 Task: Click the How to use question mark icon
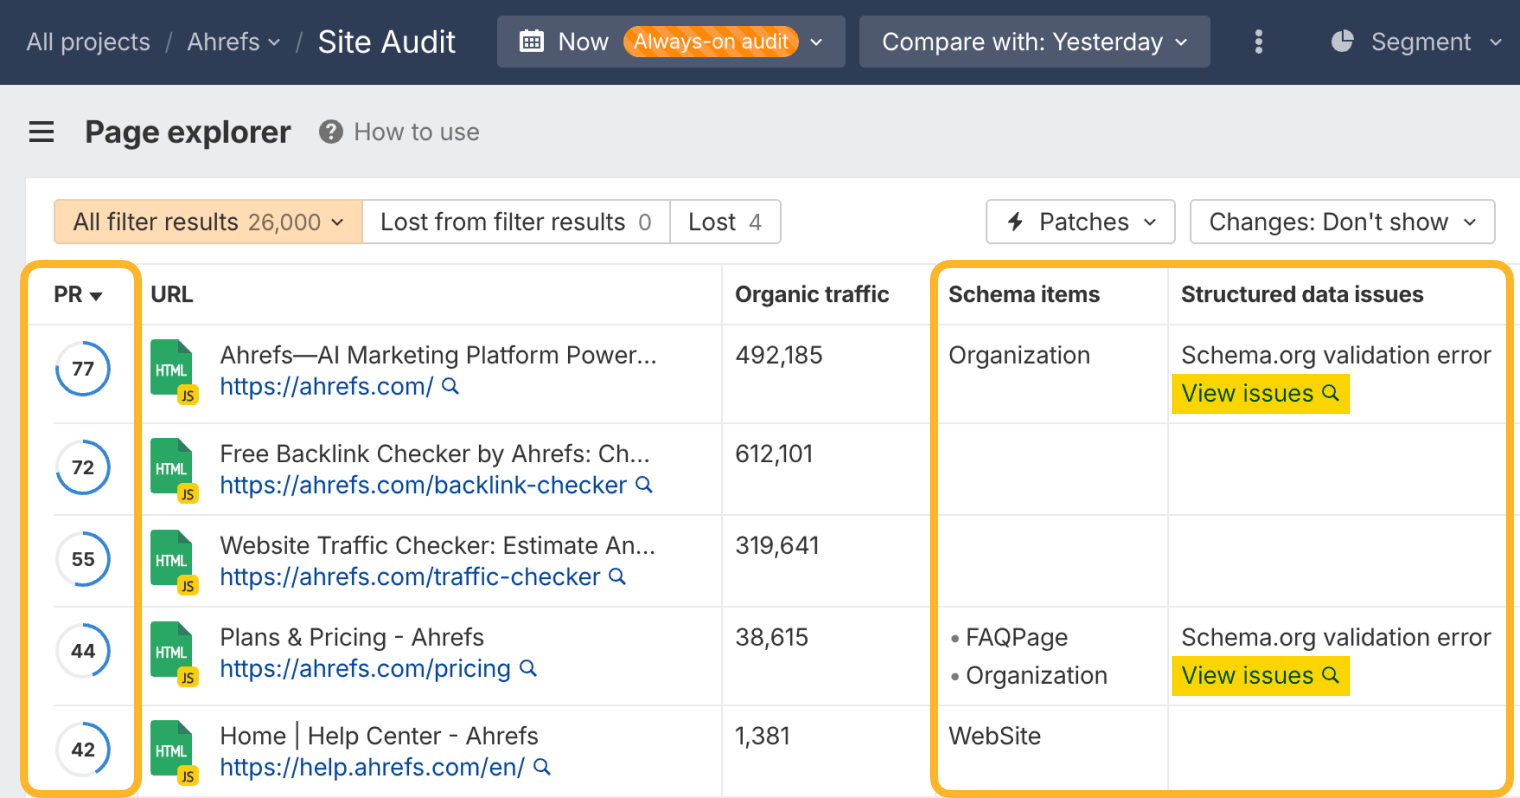click(x=331, y=132)
